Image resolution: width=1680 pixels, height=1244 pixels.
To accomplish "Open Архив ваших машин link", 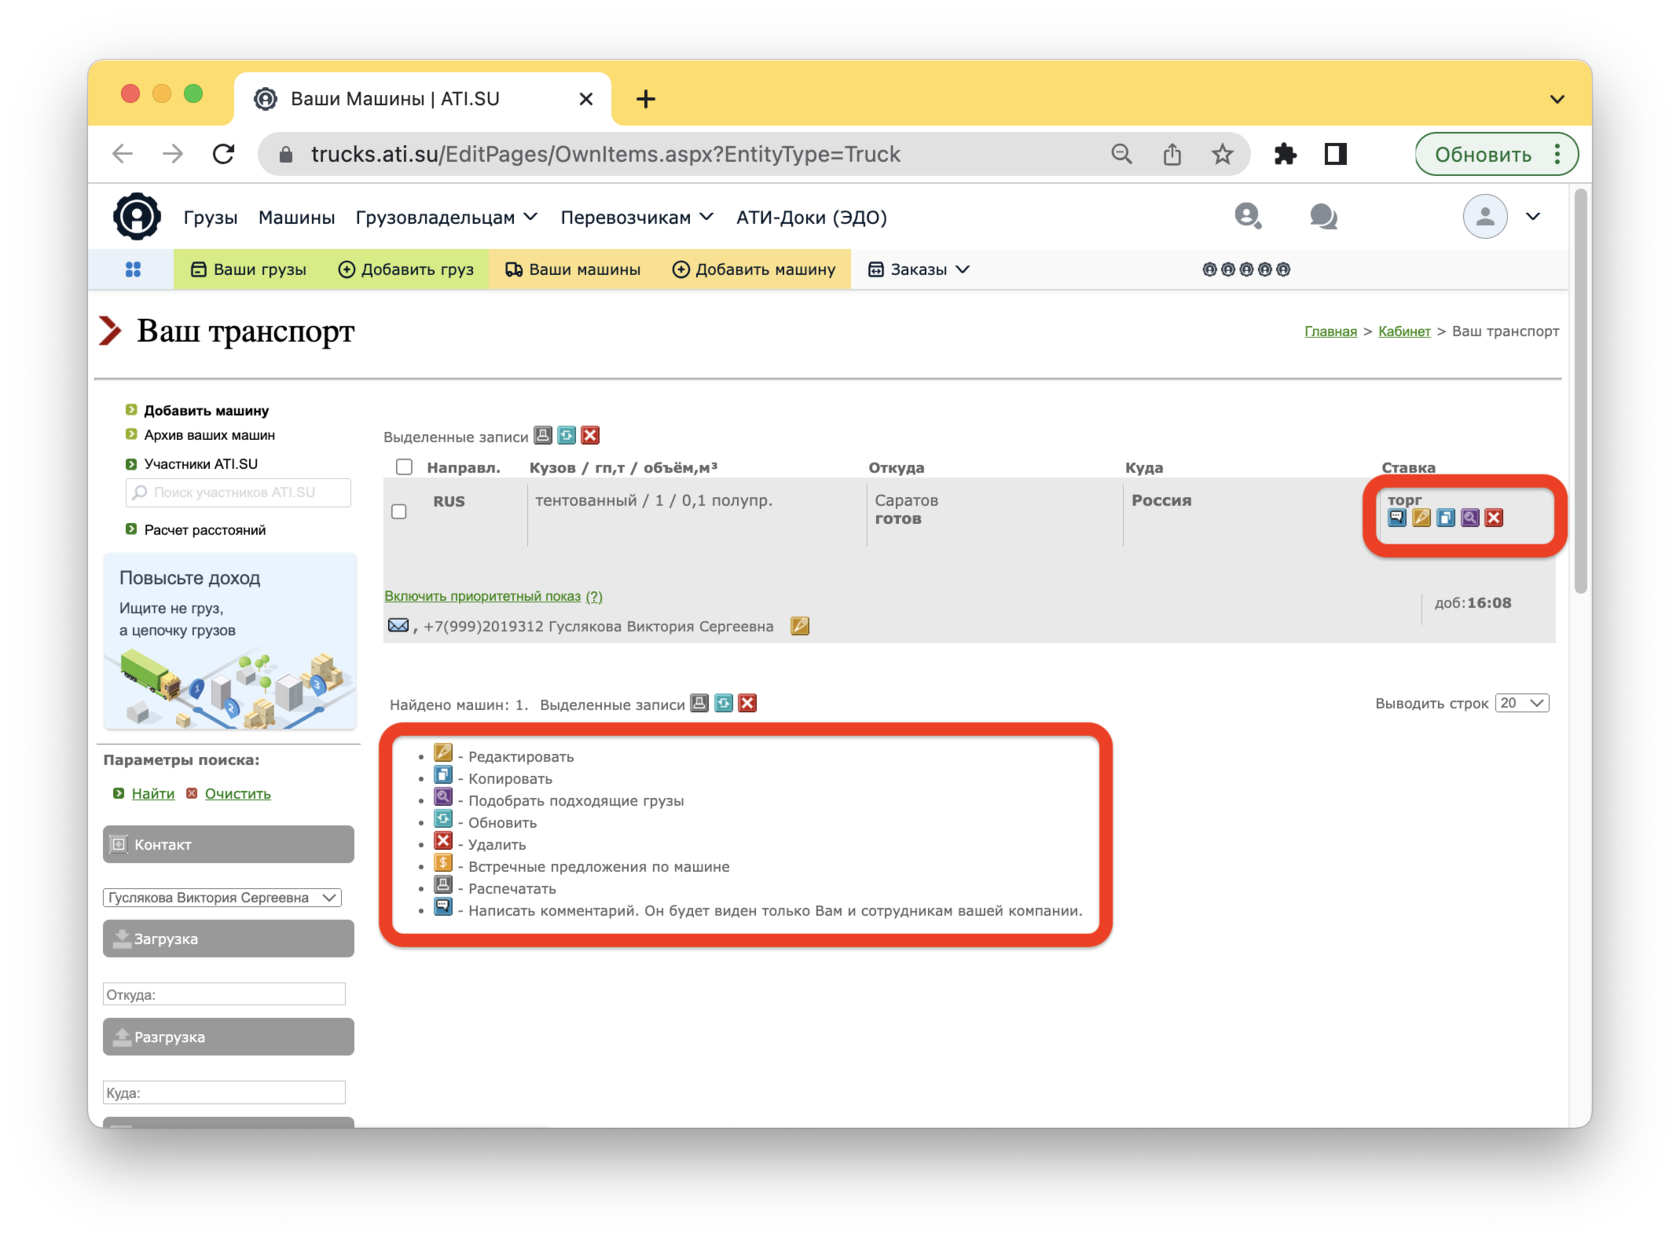I will pos(209,435).
